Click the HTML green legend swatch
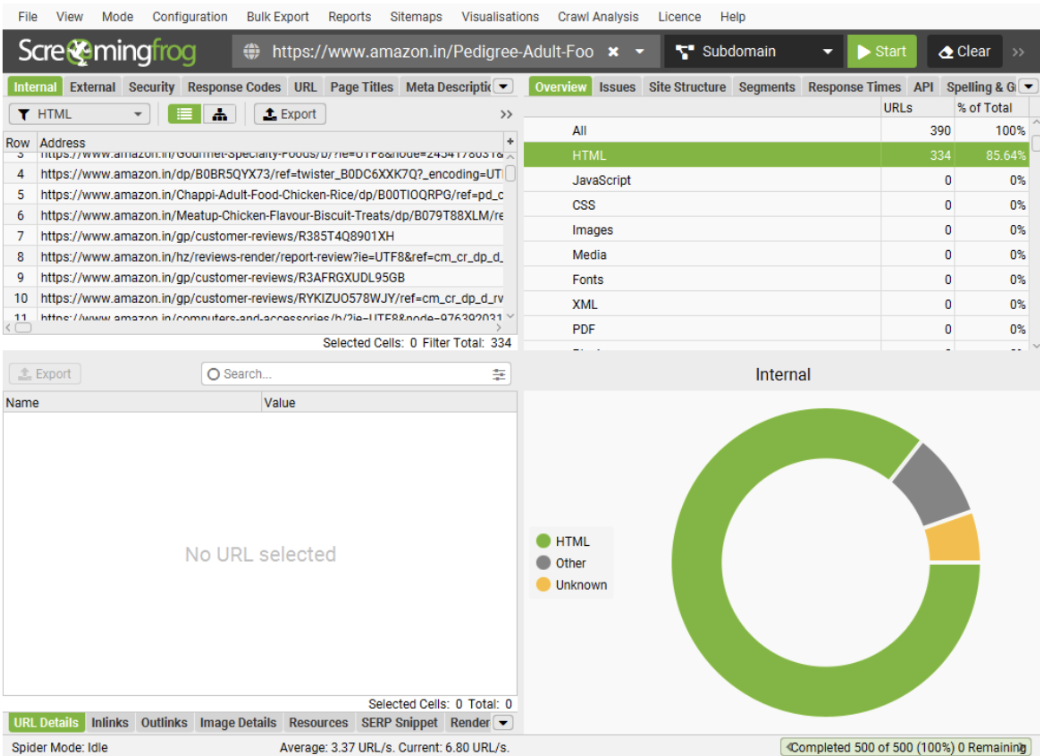 (543, 541)
